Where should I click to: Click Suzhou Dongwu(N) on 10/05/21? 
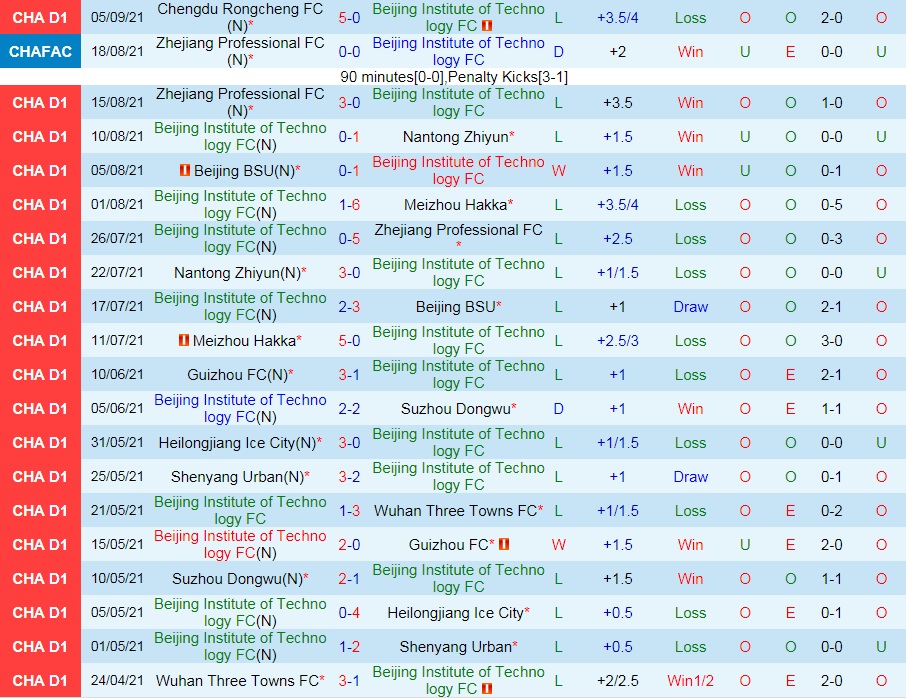[x=238, y=579]
